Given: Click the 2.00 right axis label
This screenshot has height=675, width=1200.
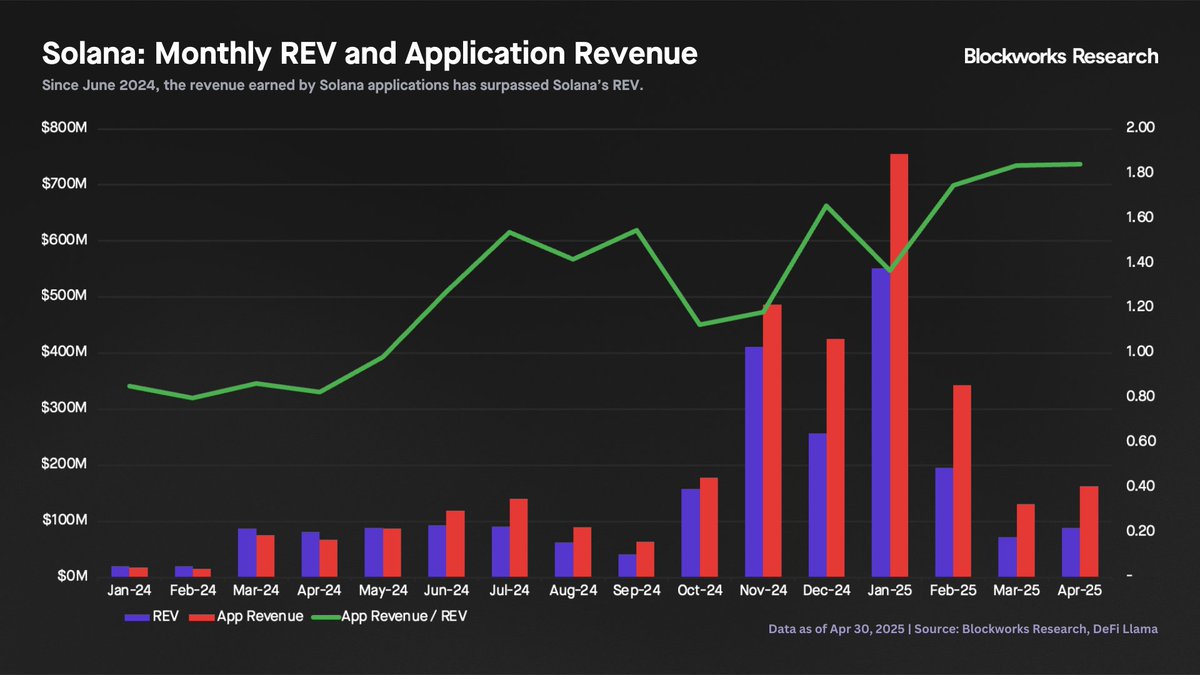Looking at the screenshot, I should tap(1140, 128).
